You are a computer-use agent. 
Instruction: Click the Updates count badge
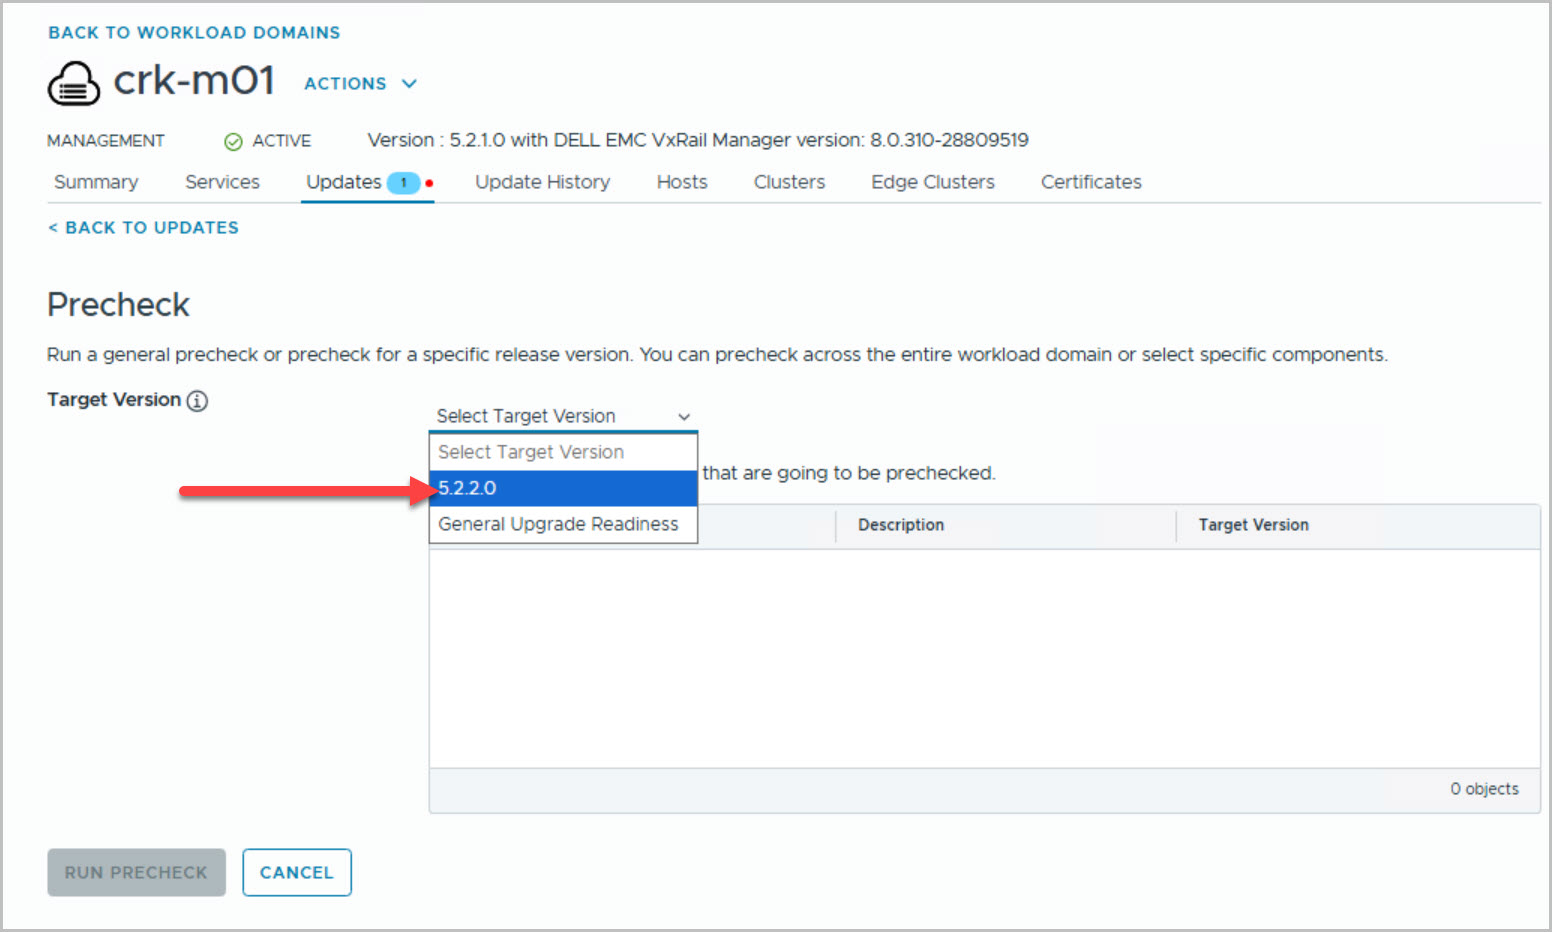(403, 183)
